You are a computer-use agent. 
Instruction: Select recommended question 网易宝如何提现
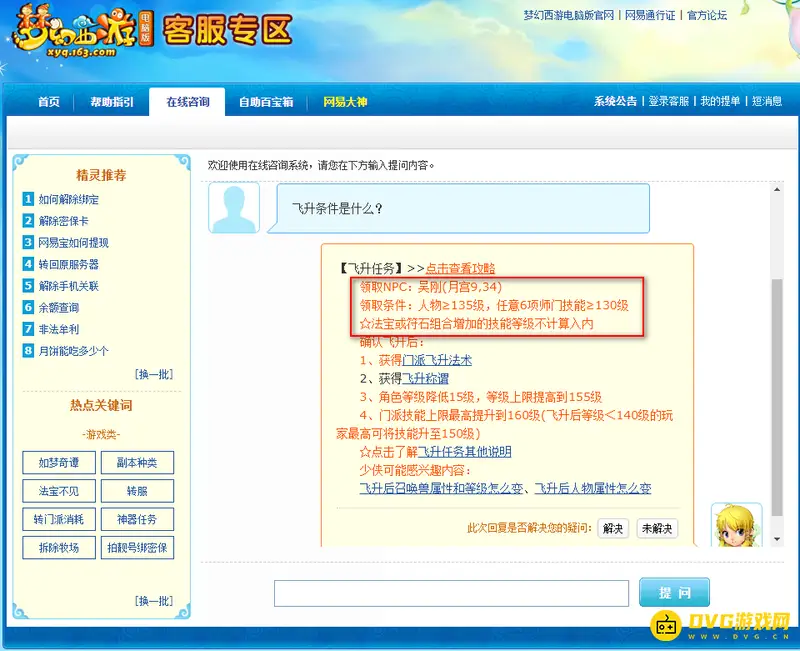tap(73, 243)
